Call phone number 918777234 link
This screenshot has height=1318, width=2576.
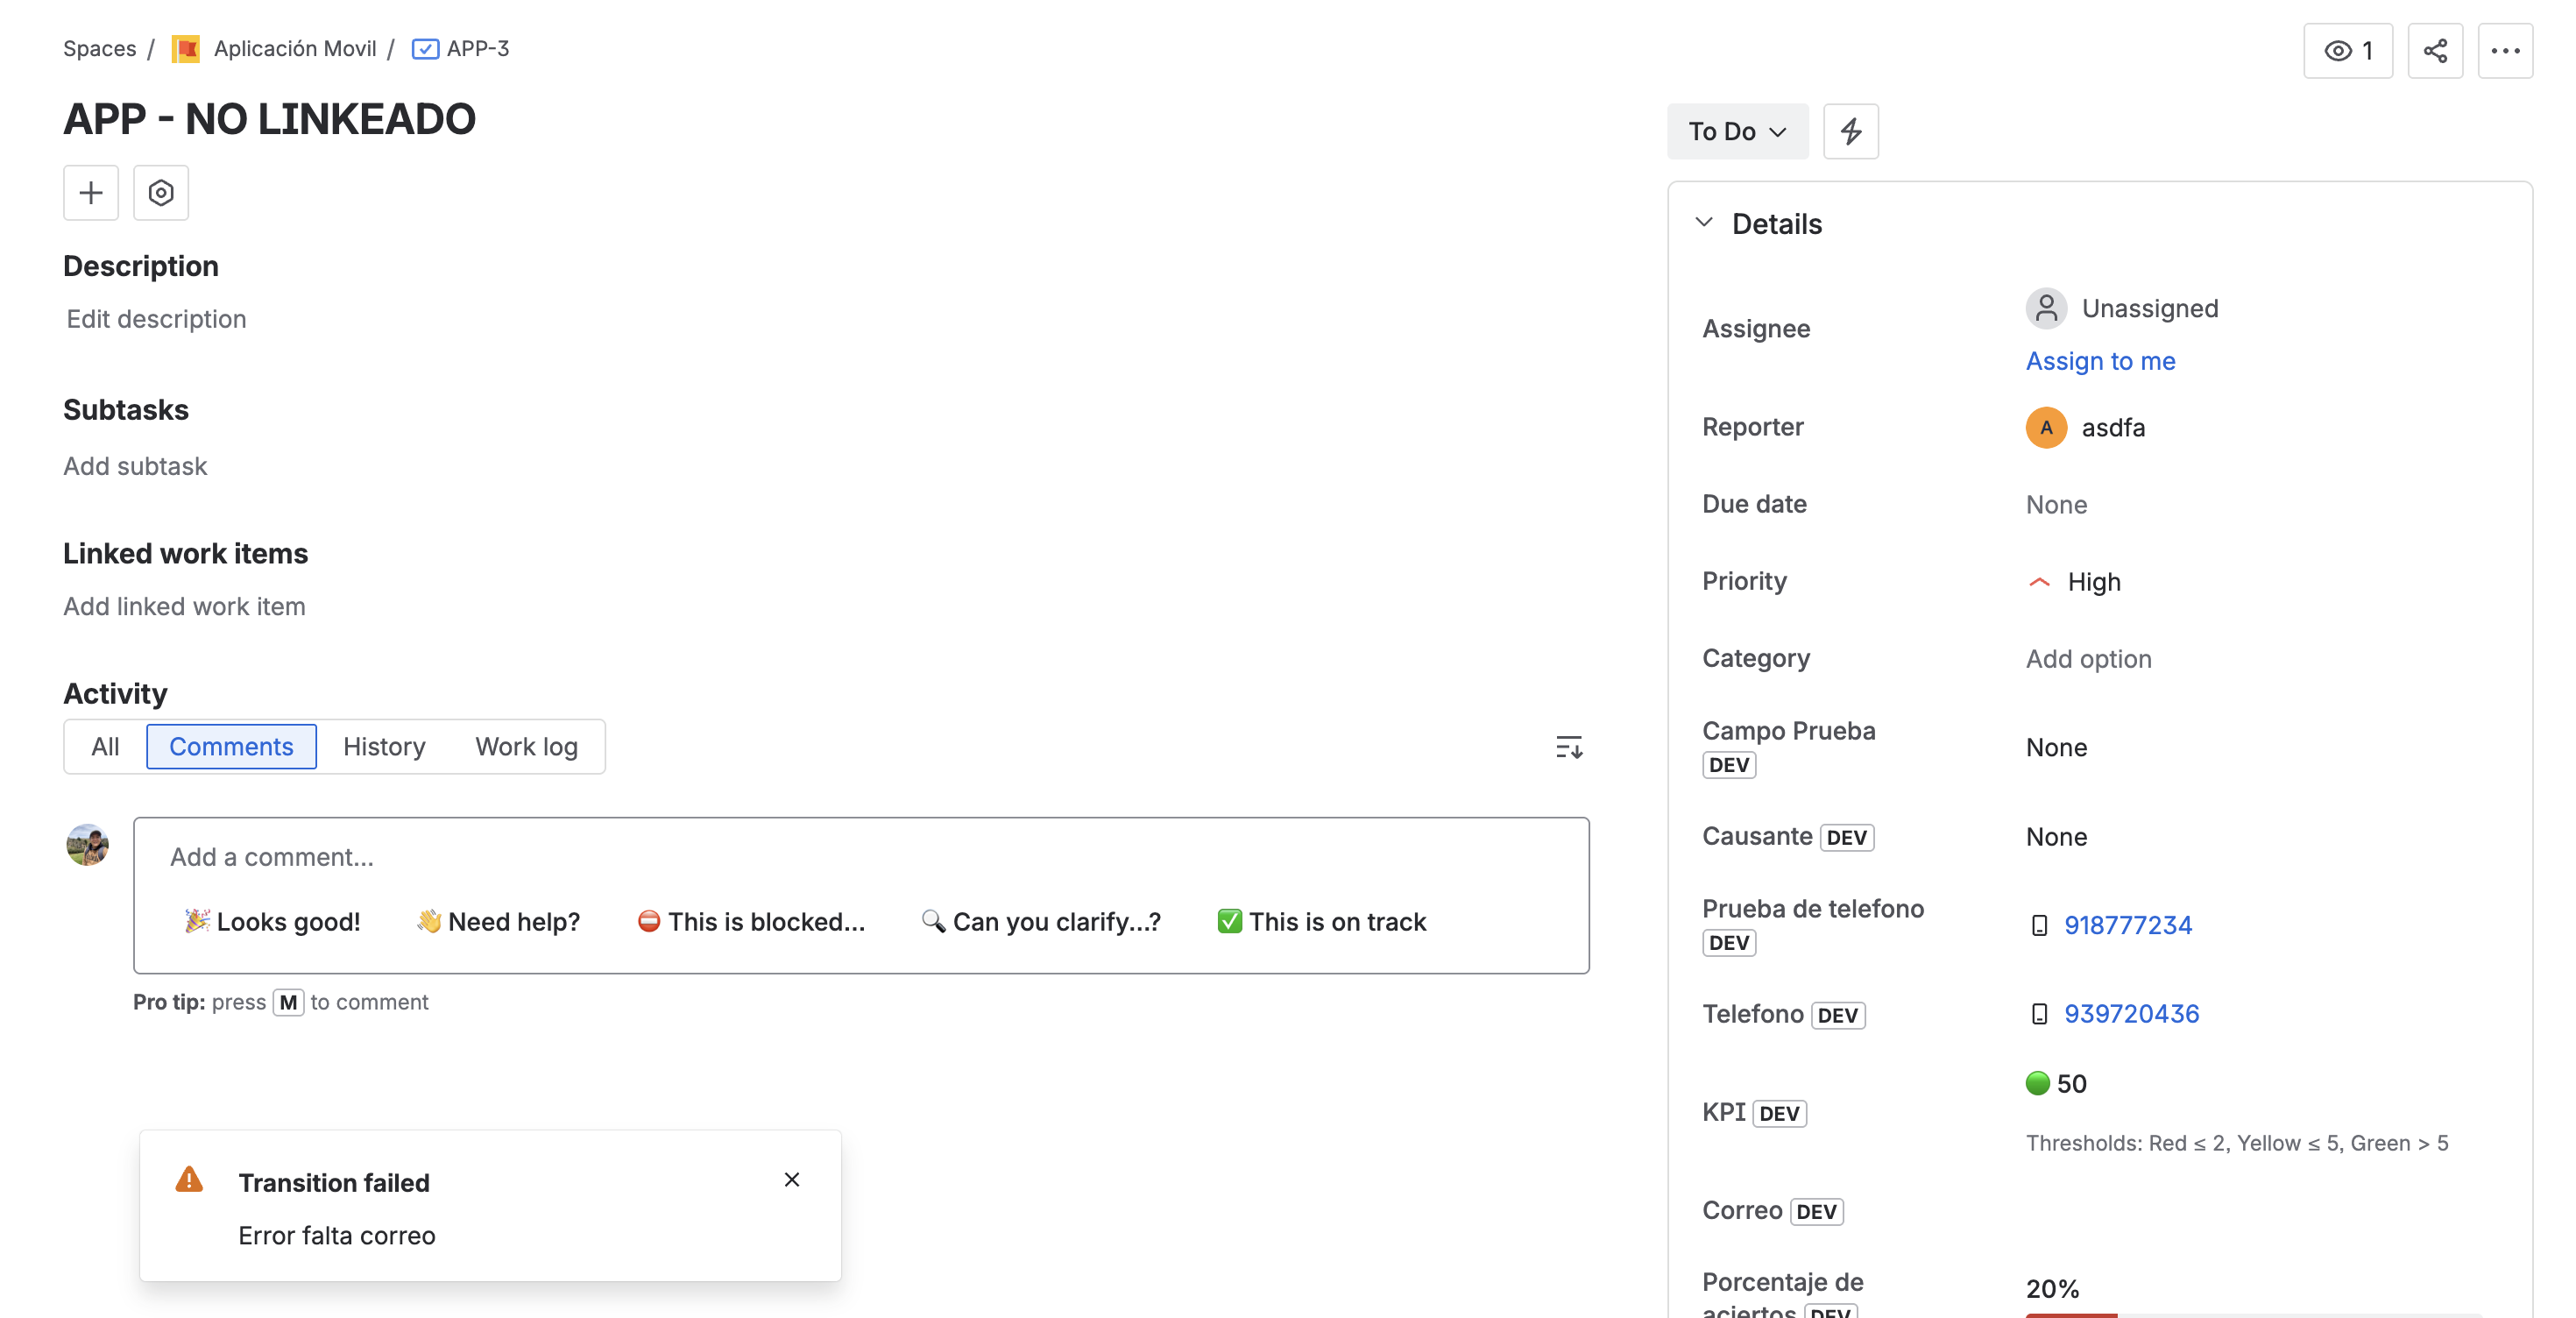(2127, 925)
